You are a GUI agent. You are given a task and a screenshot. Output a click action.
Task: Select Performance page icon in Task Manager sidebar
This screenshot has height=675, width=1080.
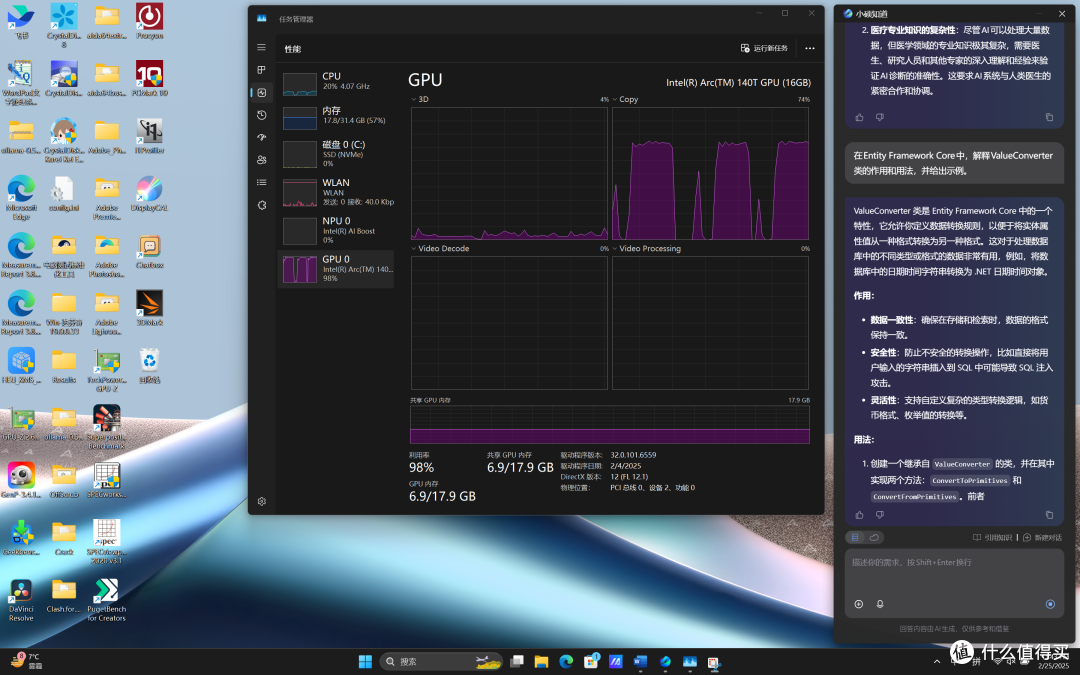[x=262, y=92]
